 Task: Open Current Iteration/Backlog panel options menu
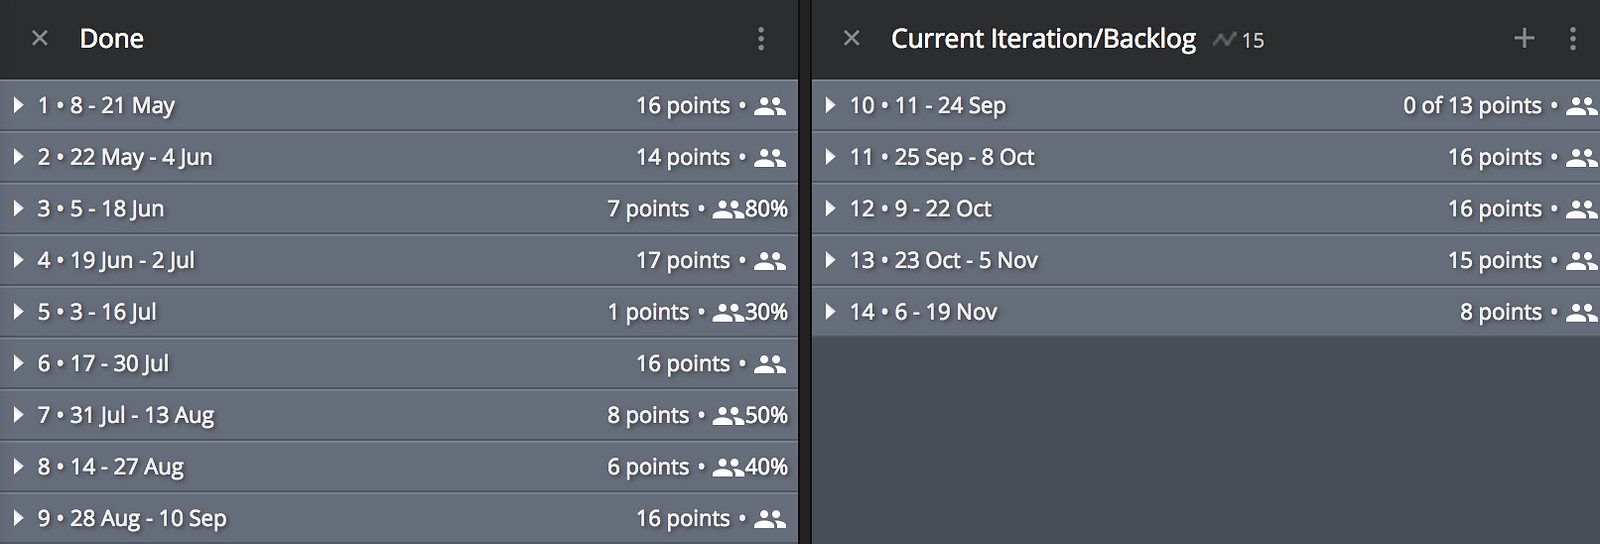click(1573, 39)
